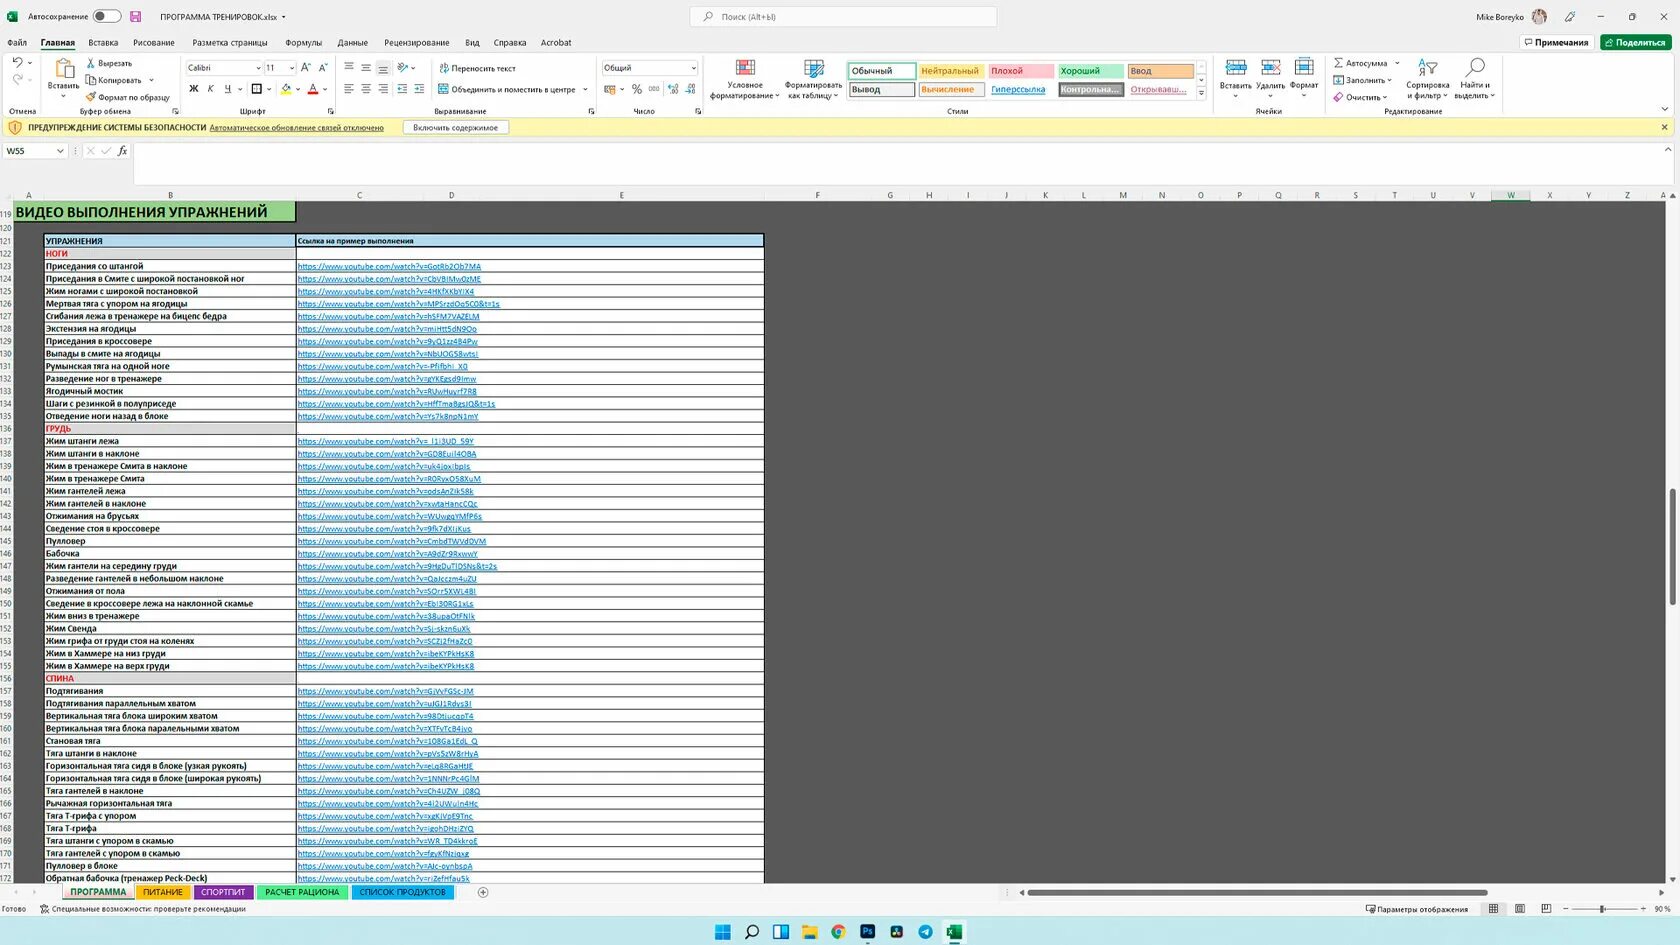Collapse the ribbon with the chevron

point(1665,109)
